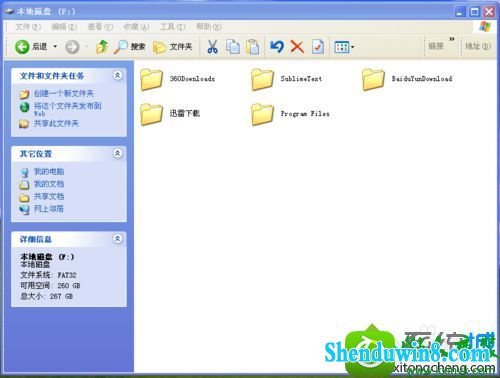Open the Tools (工具) menu
The height and width of the screenshot is (378, 500).
pos(172,27)
